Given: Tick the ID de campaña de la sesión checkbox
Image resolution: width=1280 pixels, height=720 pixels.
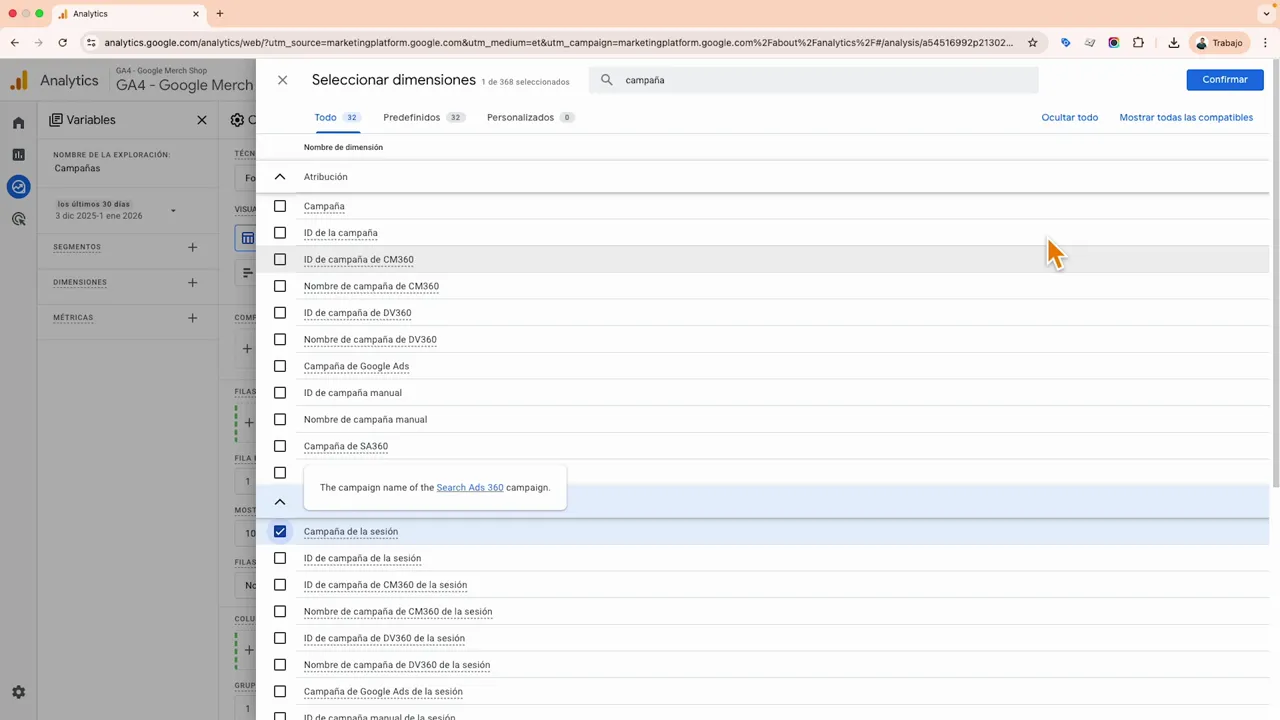Looking at the screenshot, I should [x=280, y=558].
